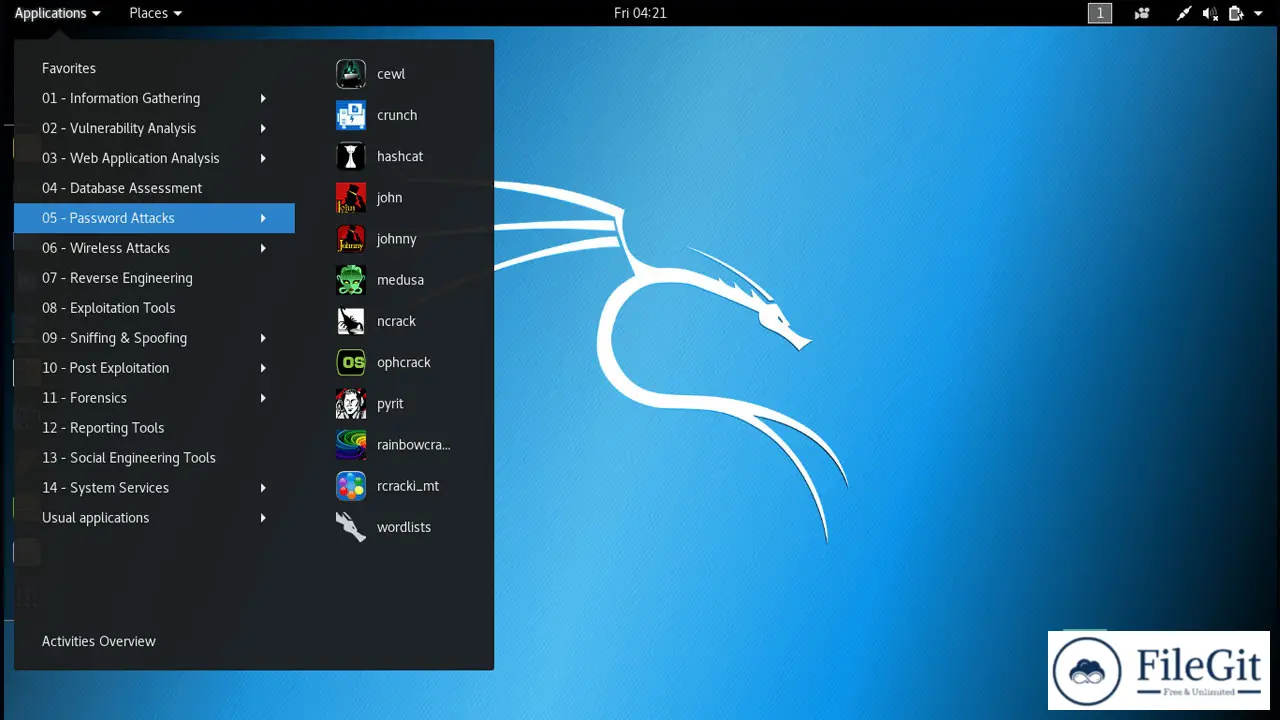Click the hashcat text label

[400, 156]
